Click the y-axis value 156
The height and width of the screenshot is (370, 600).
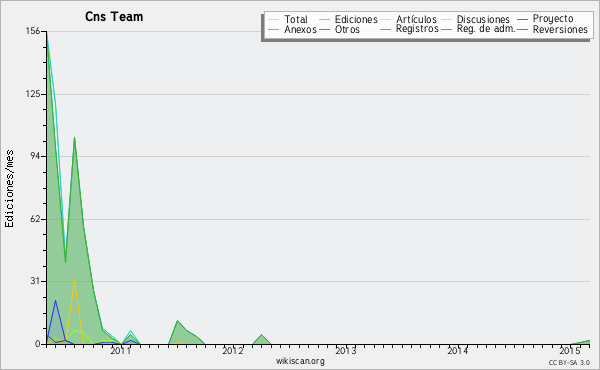(33, 31)
